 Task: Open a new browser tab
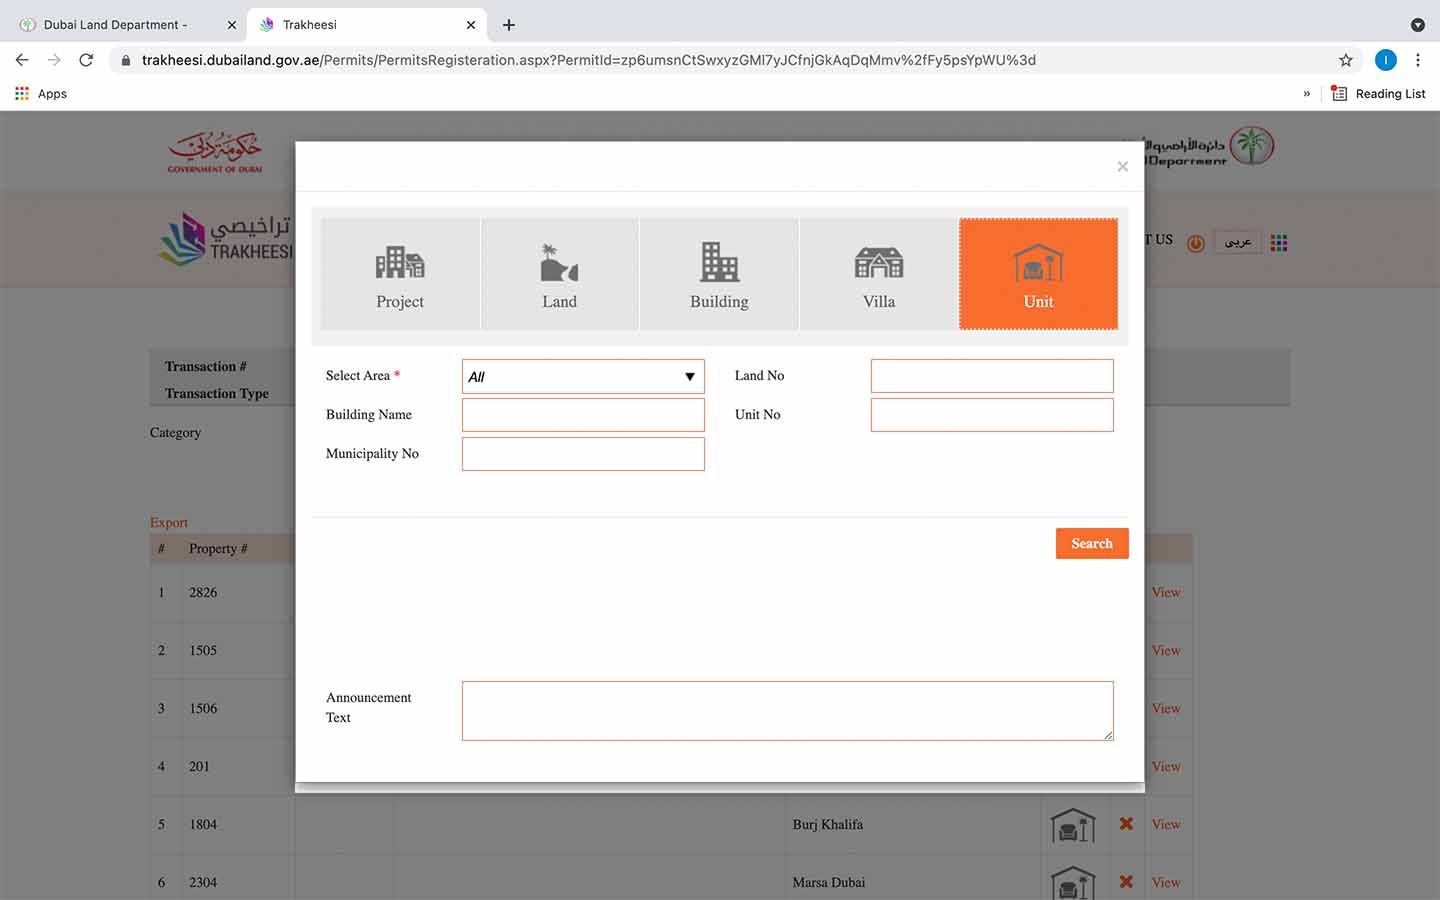click(x=509, y=25)
